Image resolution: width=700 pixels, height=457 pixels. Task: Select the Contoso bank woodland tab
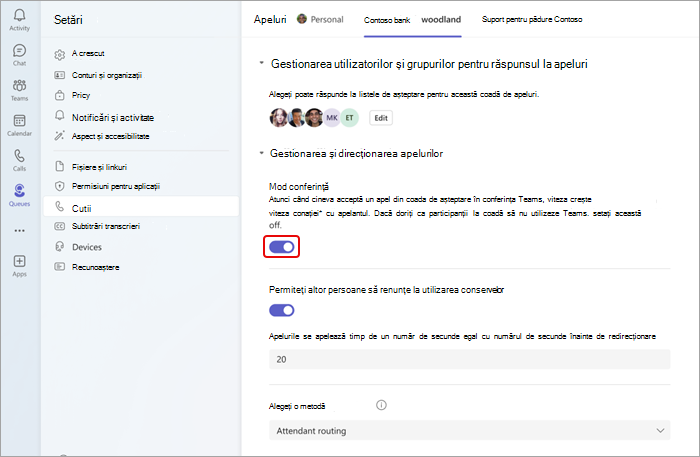[x=412, y=20]
